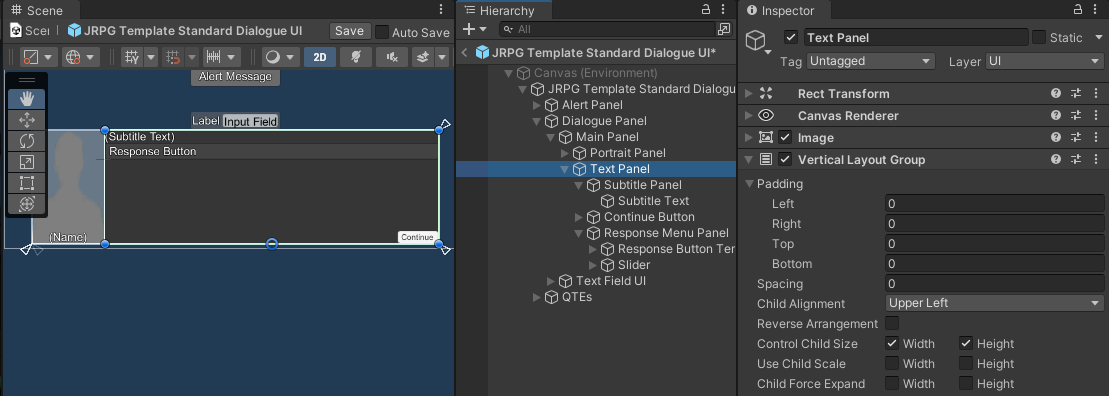
Task: Click the Continue button in scene
Action: click(x=417, y=238)
